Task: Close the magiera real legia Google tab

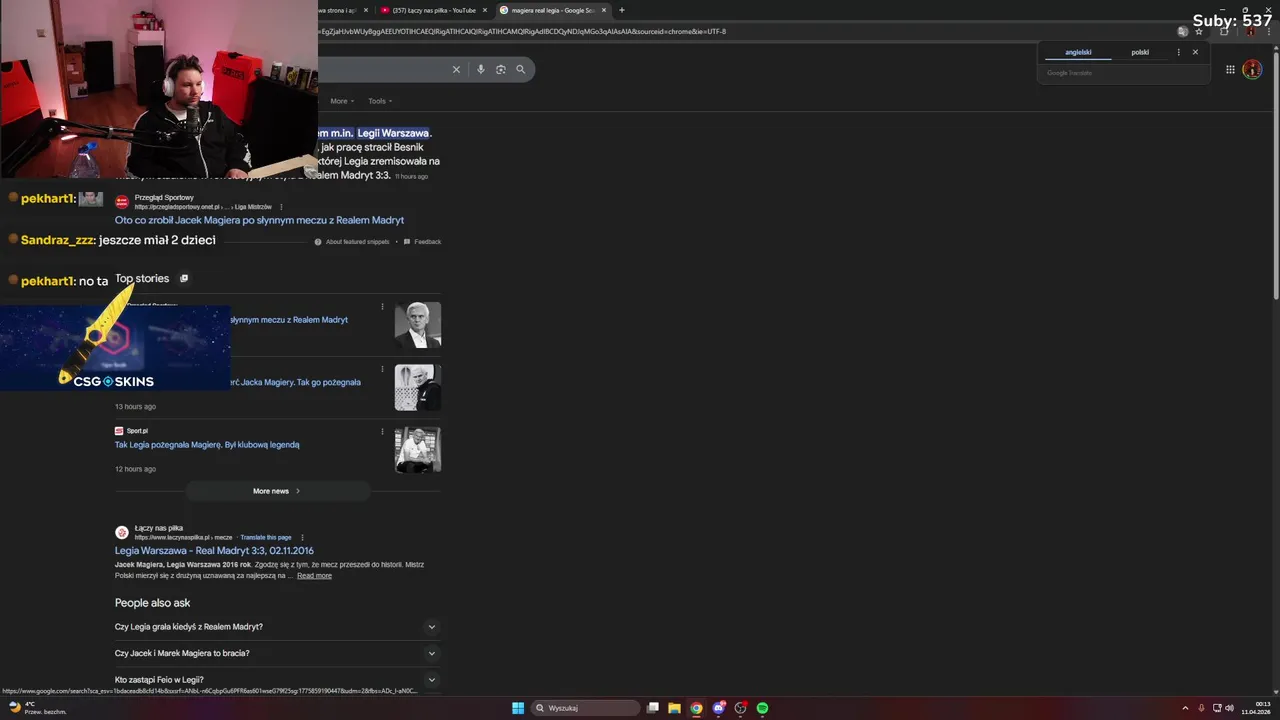Action: [604, 10]
